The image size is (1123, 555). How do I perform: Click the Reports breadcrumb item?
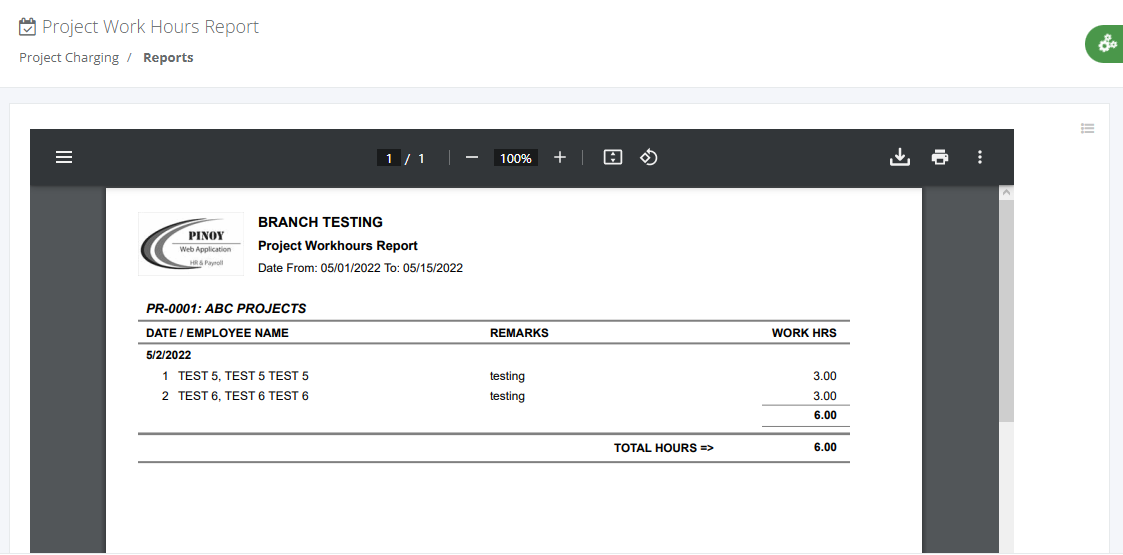coord(168,58)
